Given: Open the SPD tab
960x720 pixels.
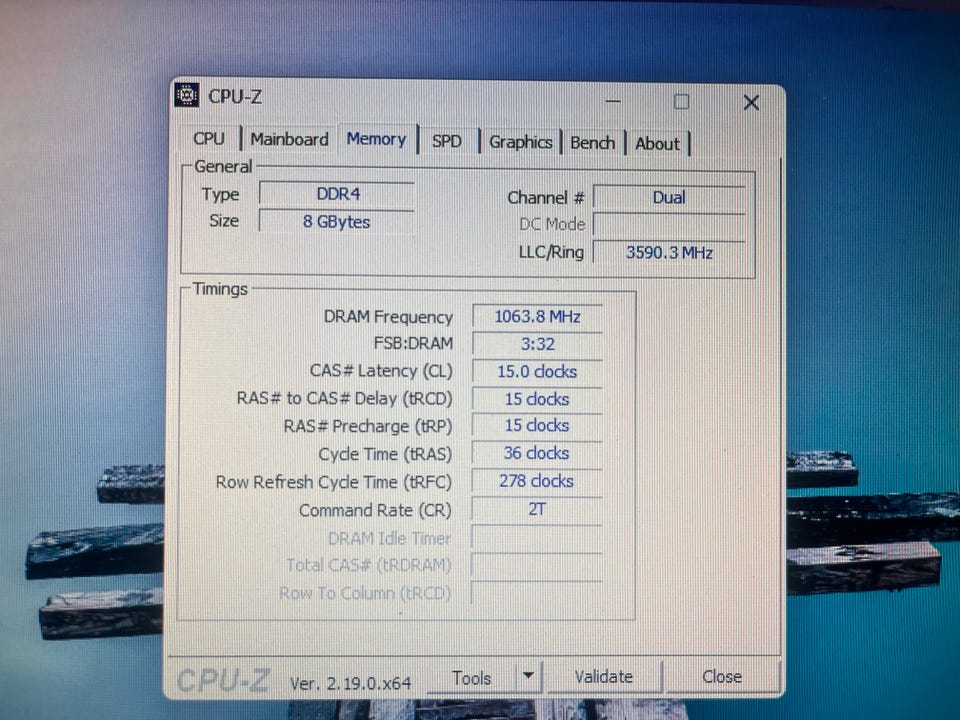Looking at the screenshot, I should [446, 141].
